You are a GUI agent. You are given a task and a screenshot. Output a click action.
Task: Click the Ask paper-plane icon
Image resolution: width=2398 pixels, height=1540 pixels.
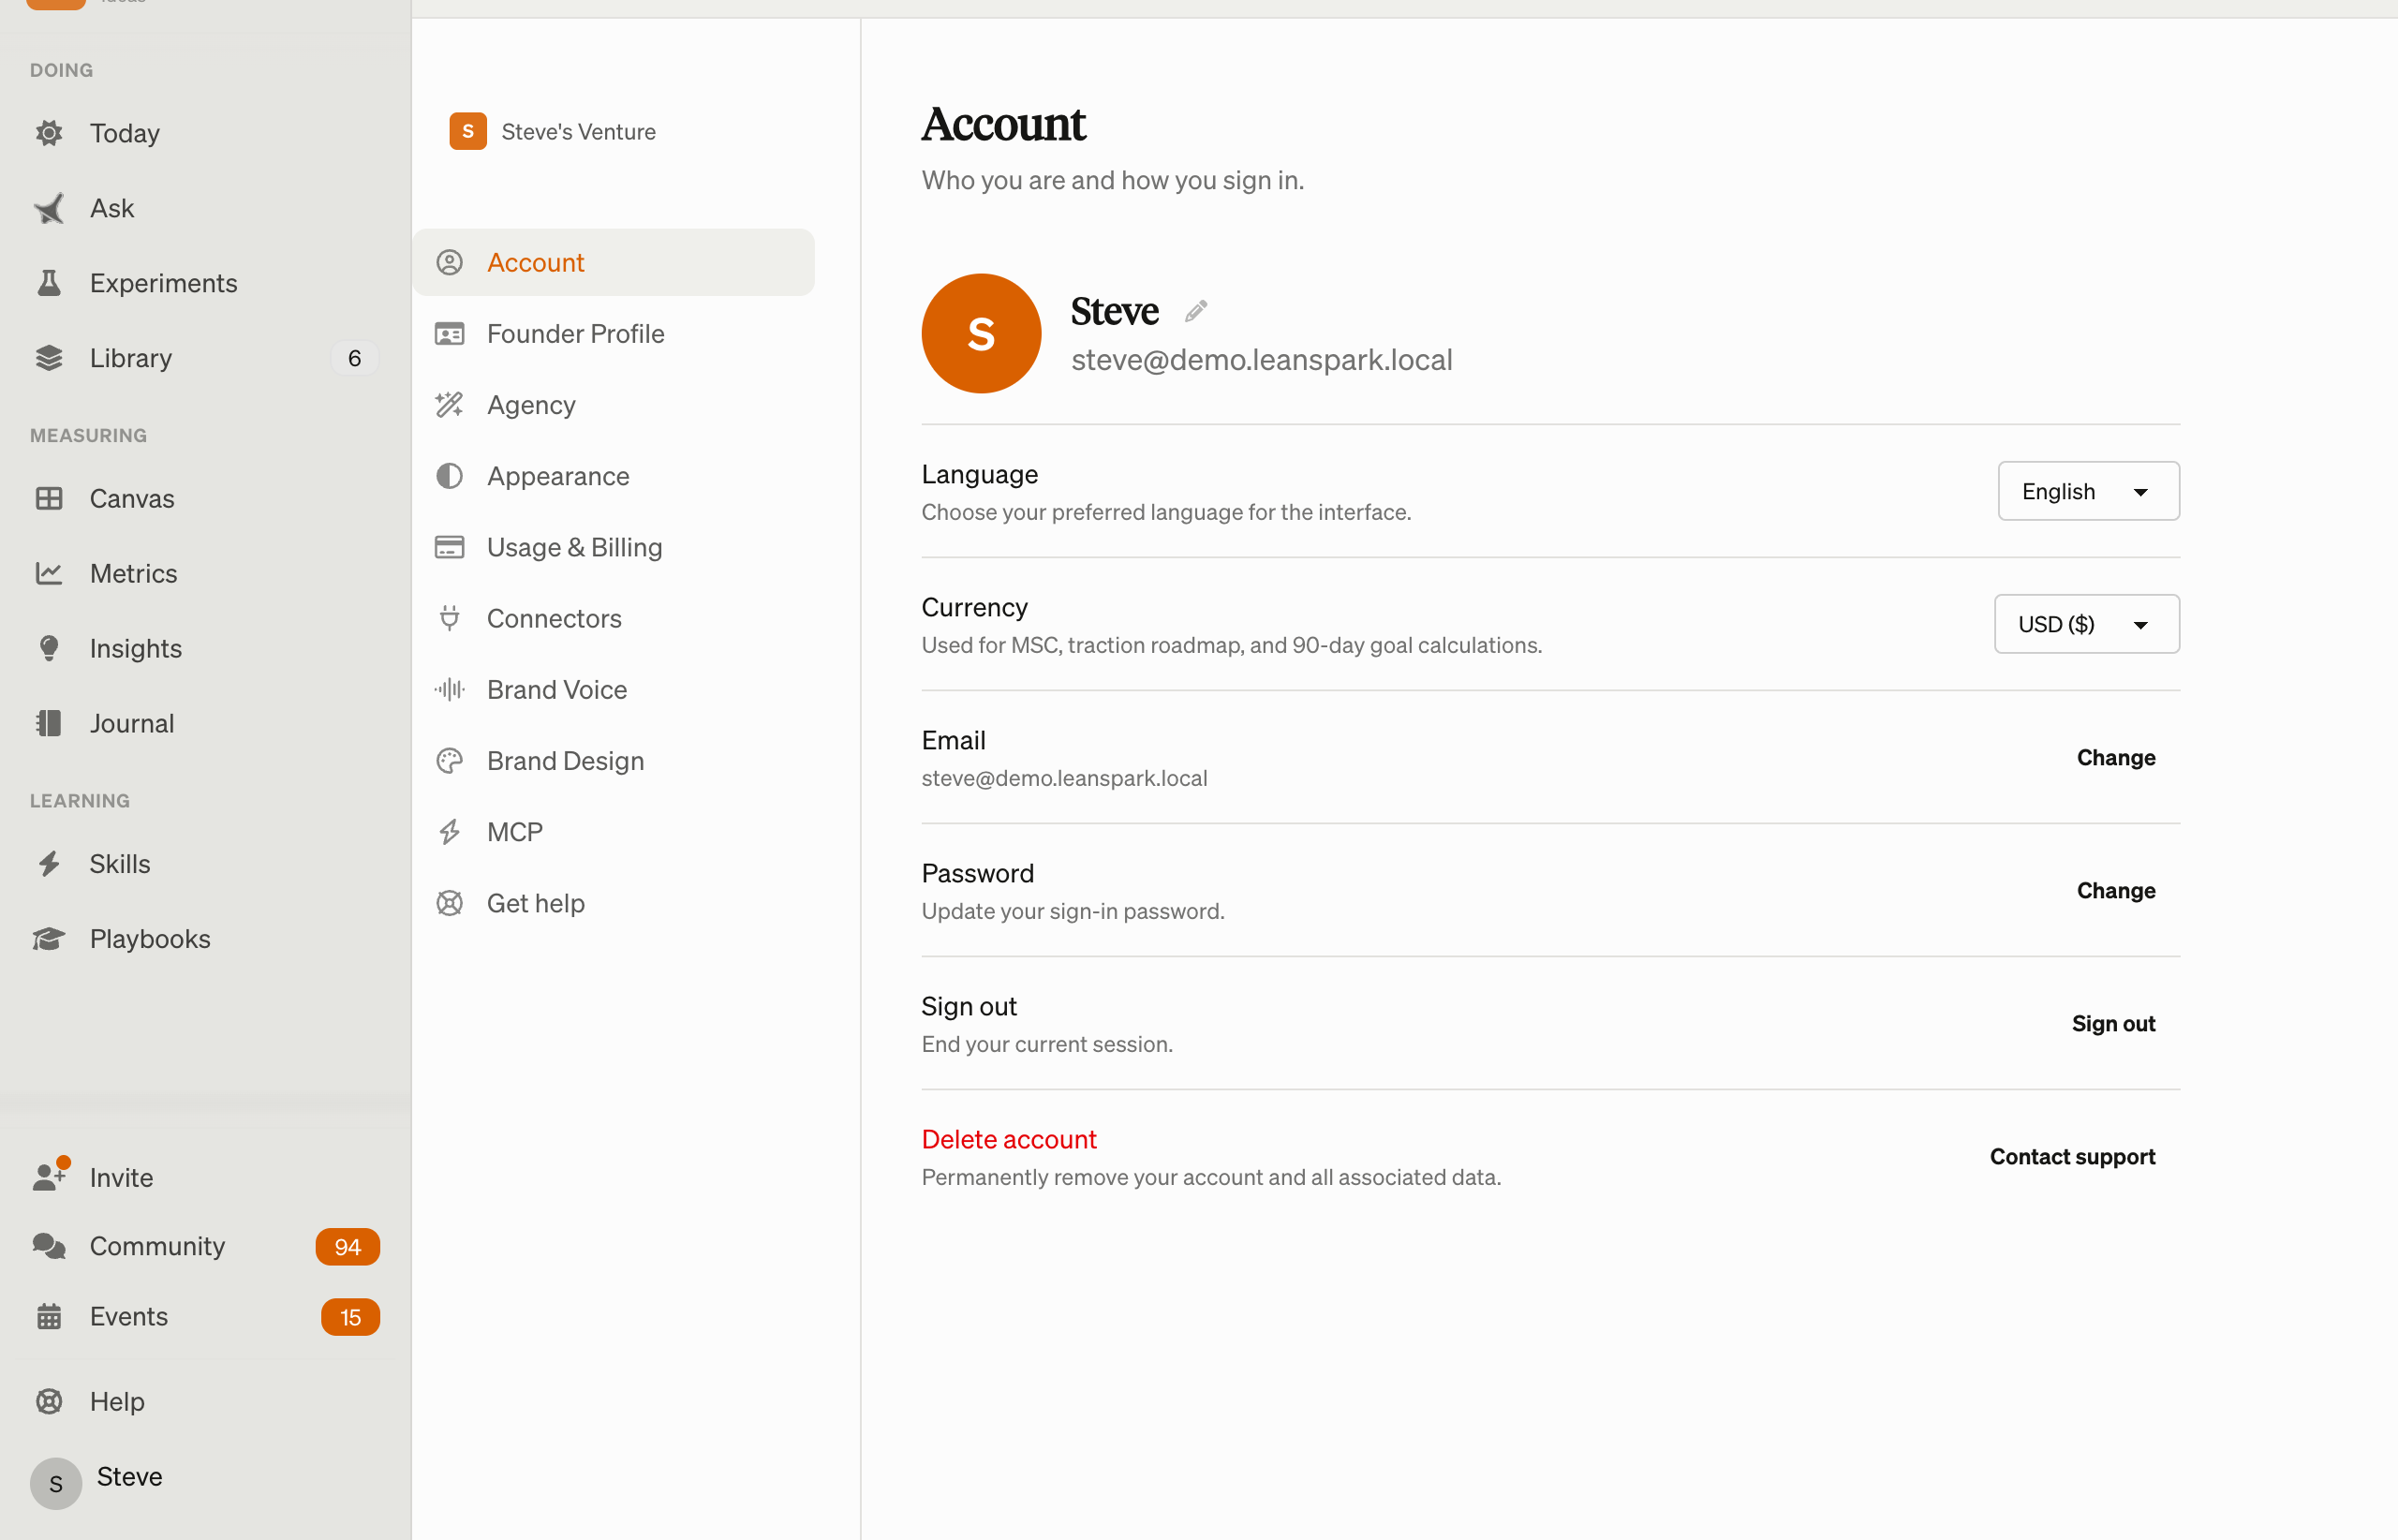(49, 208)
